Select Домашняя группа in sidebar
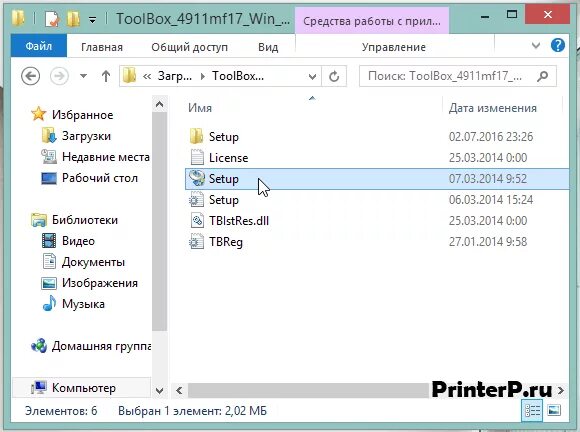 point(101,346)
